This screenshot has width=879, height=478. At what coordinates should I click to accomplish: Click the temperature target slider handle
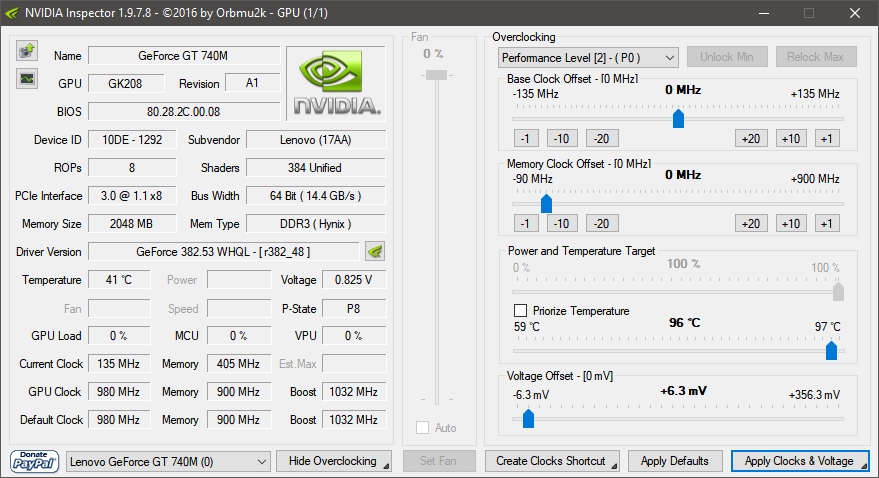[x=831, y=351]
